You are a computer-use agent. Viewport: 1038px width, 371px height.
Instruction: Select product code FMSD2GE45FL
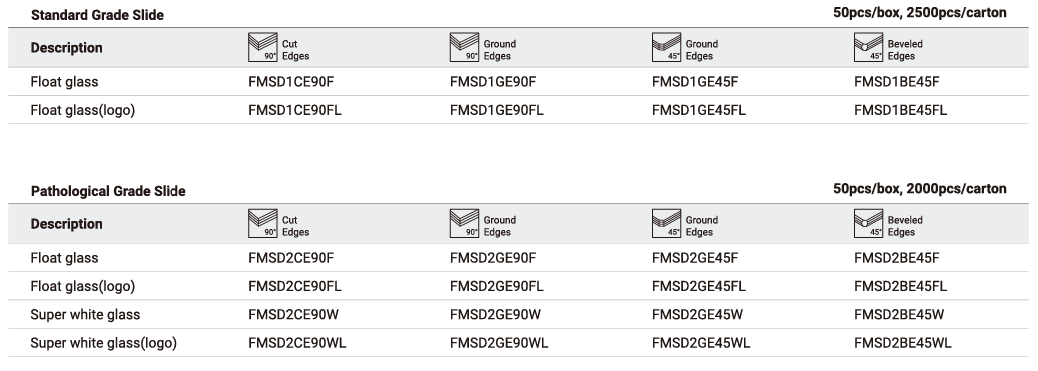pos(699,286)
